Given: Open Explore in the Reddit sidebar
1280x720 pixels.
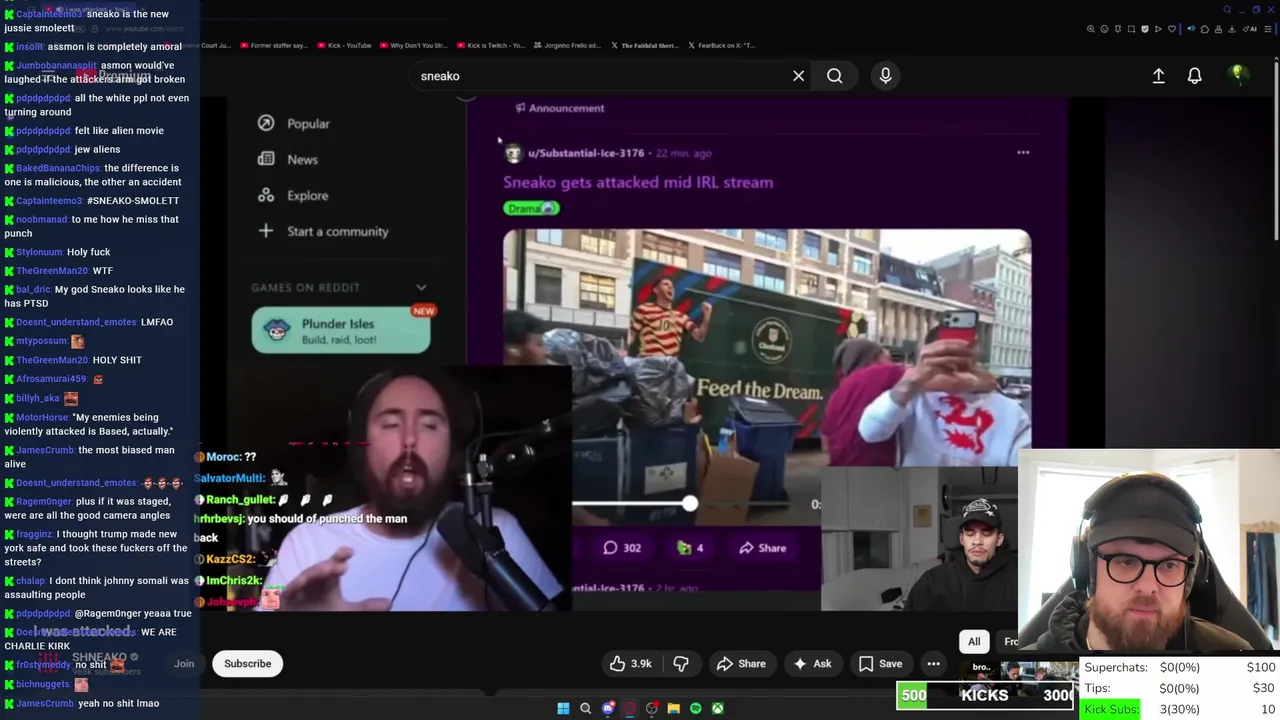Looking at the screenshot, I should (293, 196).
